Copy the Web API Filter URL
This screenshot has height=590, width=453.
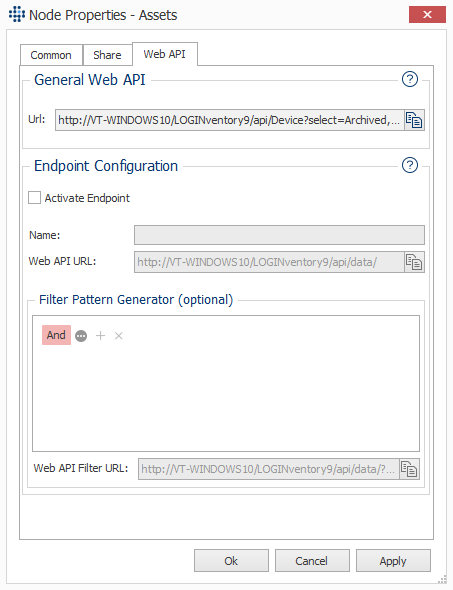(409, 469)
